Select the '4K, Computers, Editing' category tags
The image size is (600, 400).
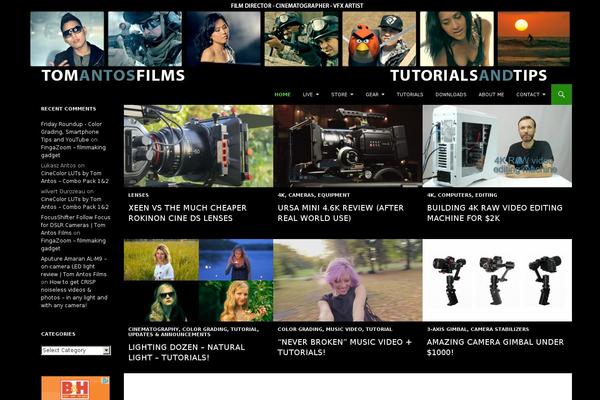click(462, 195)
